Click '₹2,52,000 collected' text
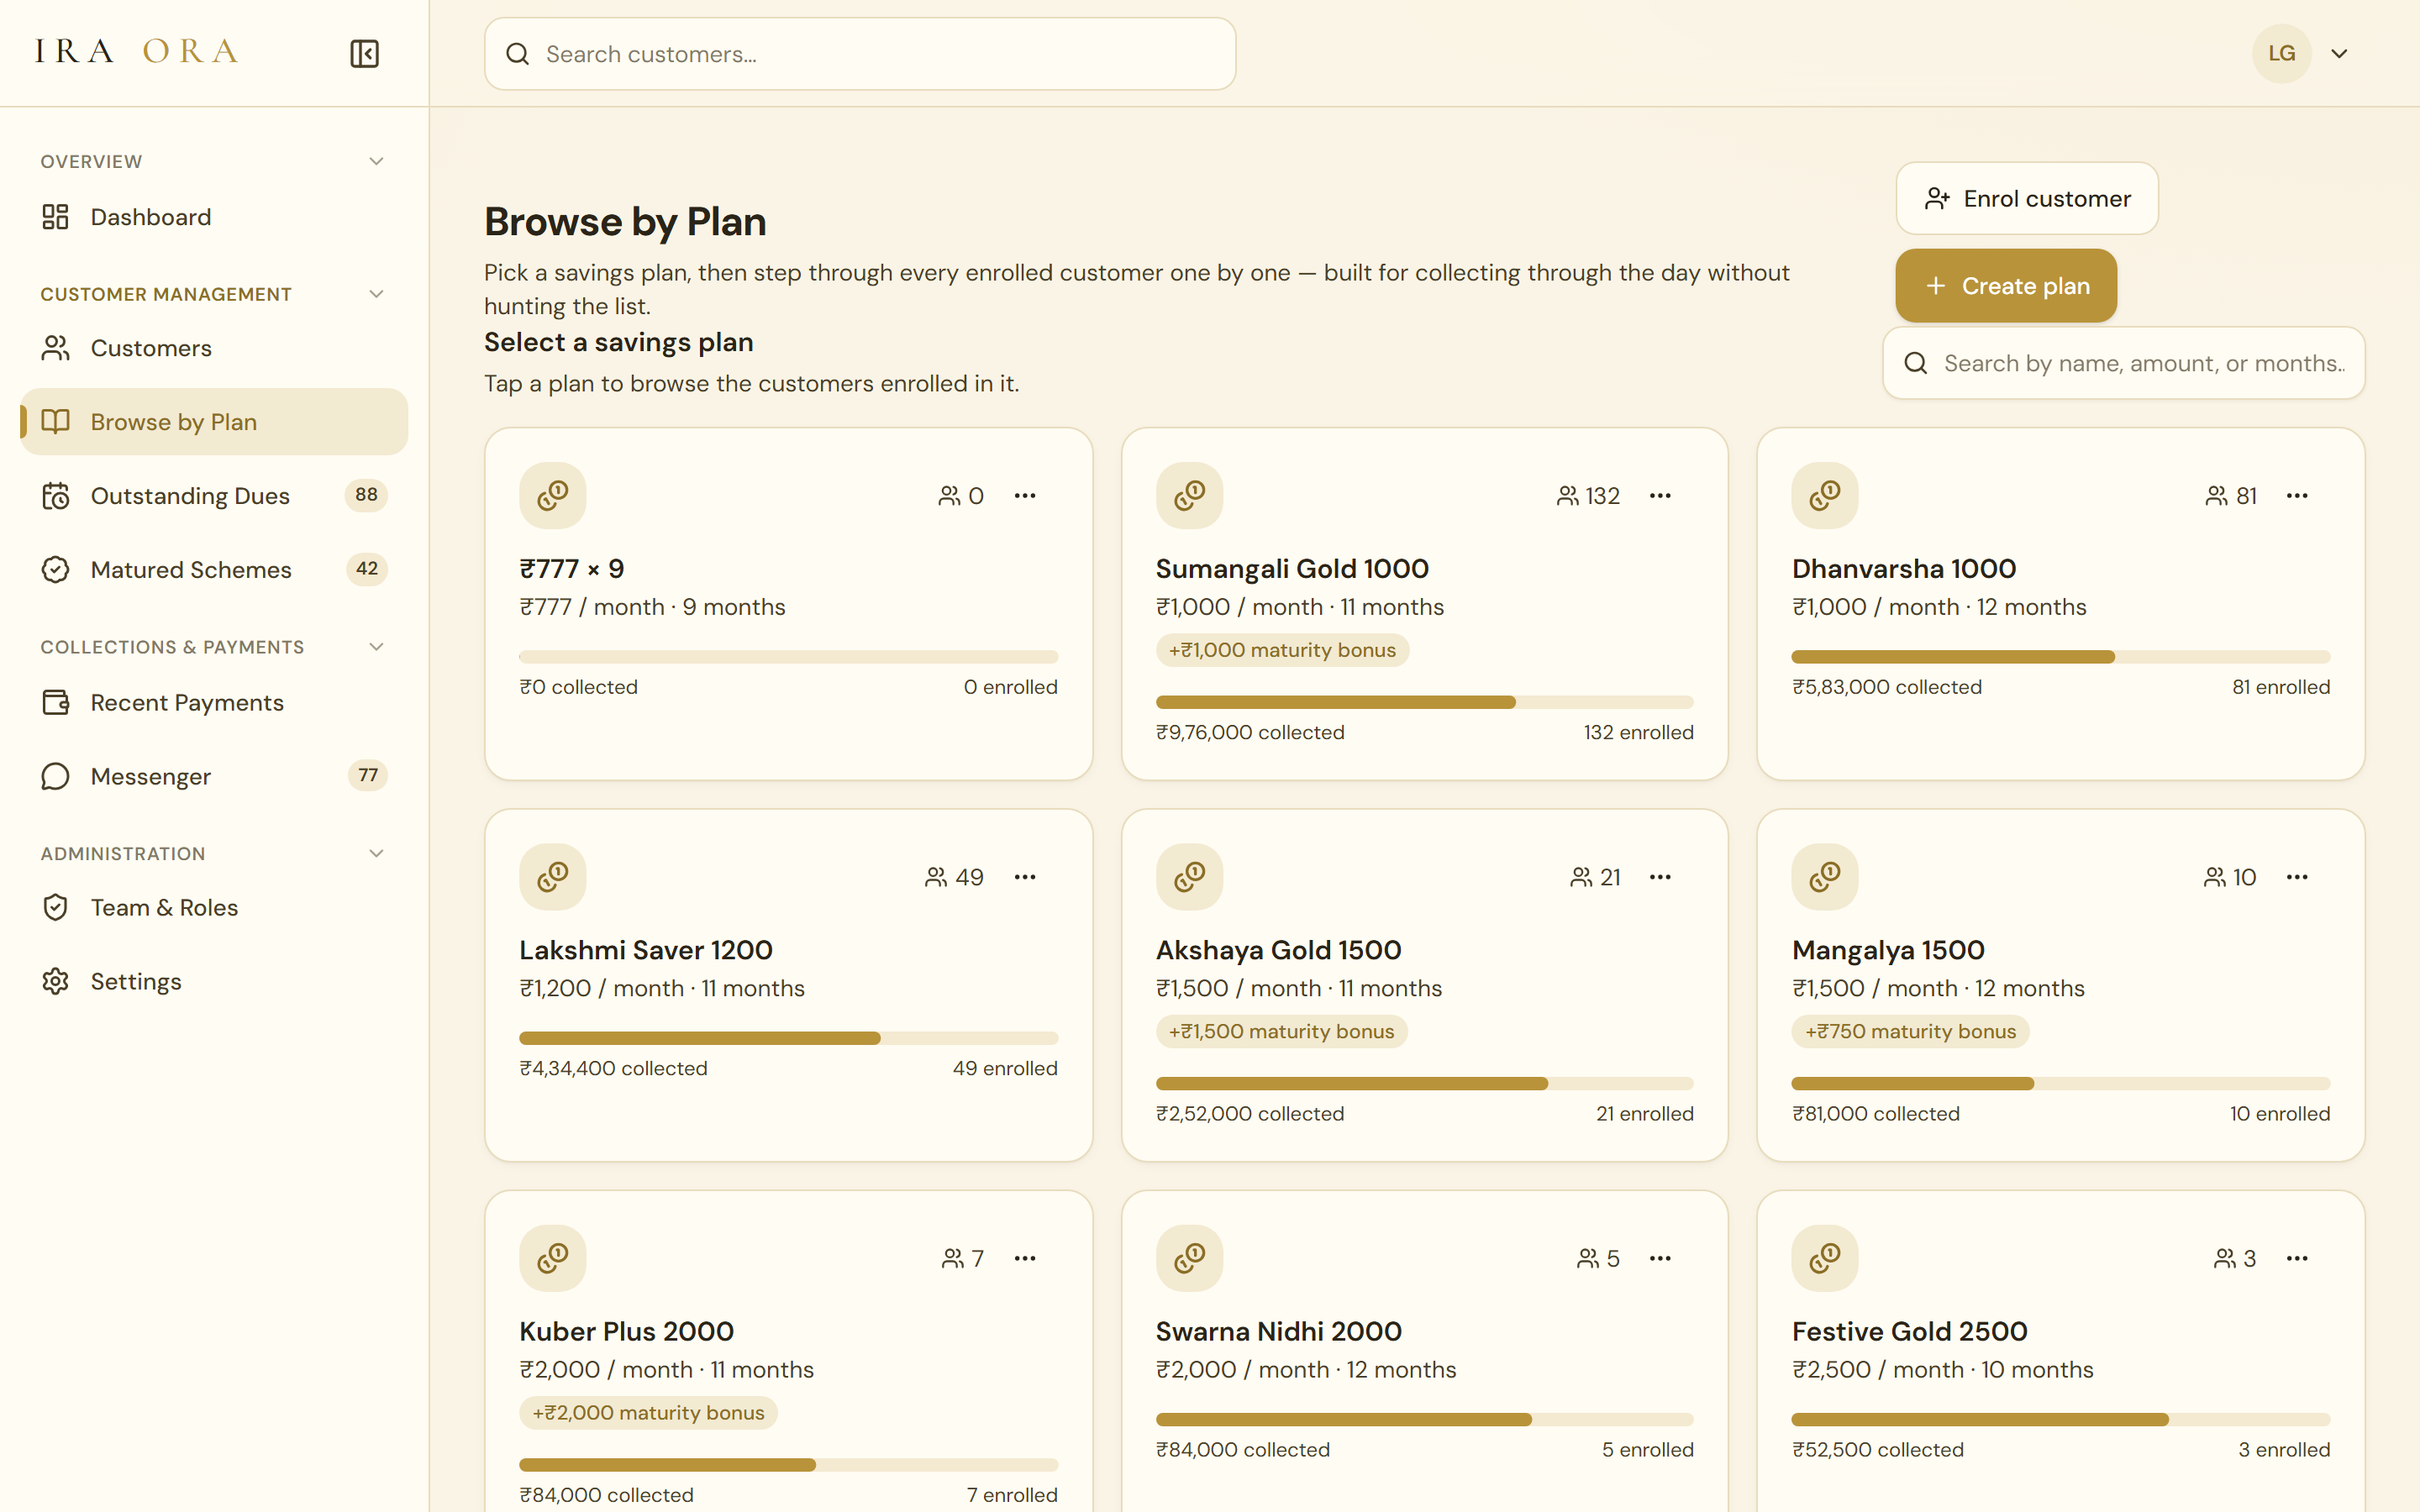2420x1512 pixels. click(1250, 1113)
